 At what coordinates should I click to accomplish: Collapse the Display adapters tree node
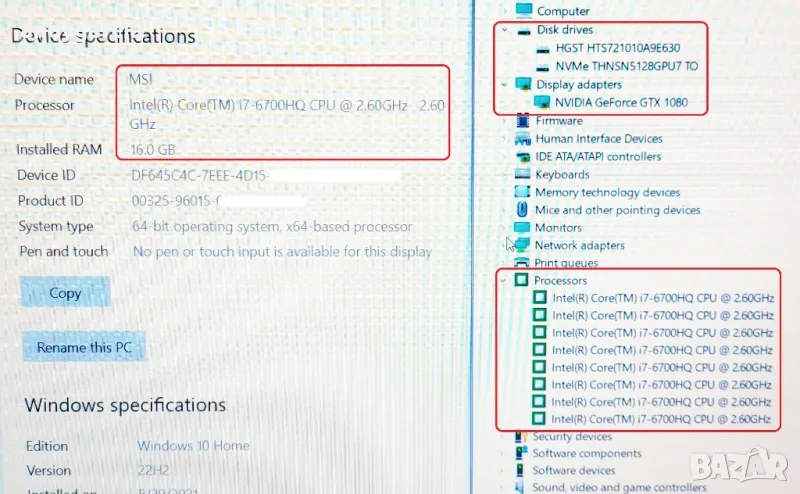(505, 84)
